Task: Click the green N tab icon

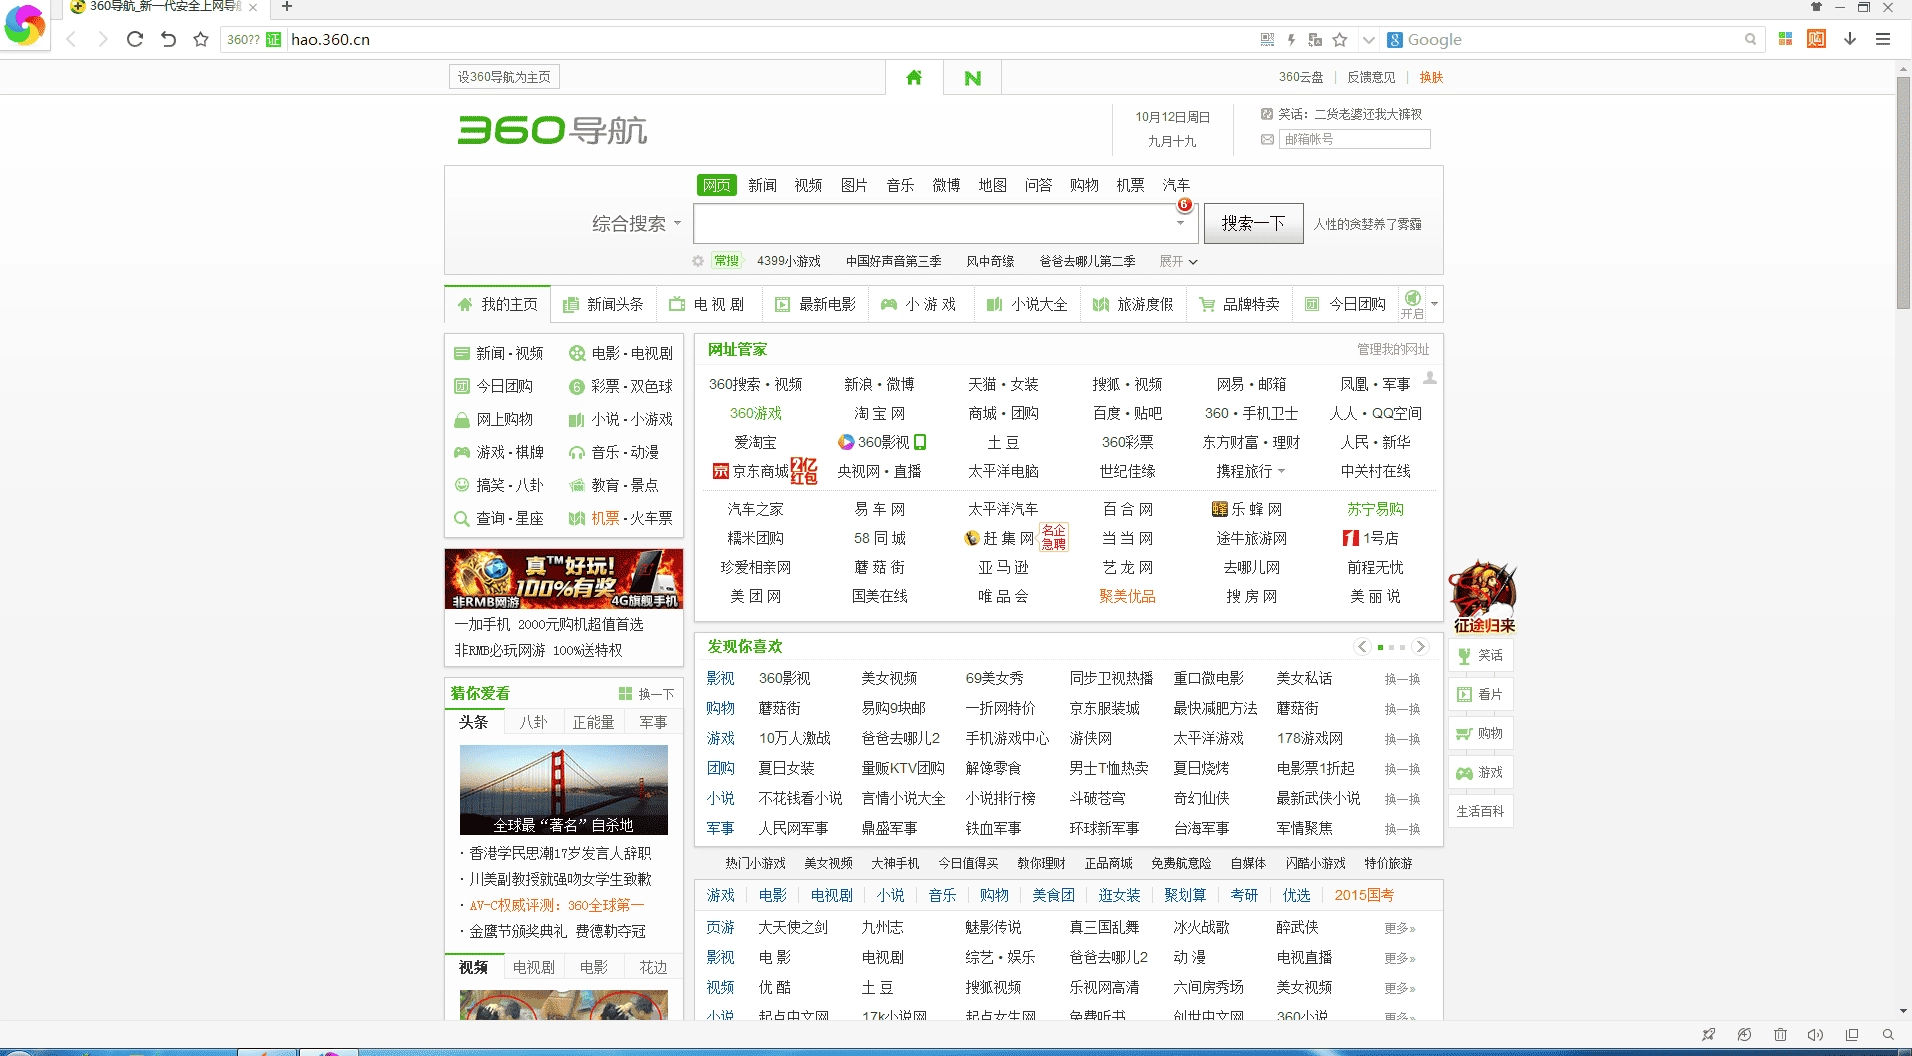Action: [972, 77]
